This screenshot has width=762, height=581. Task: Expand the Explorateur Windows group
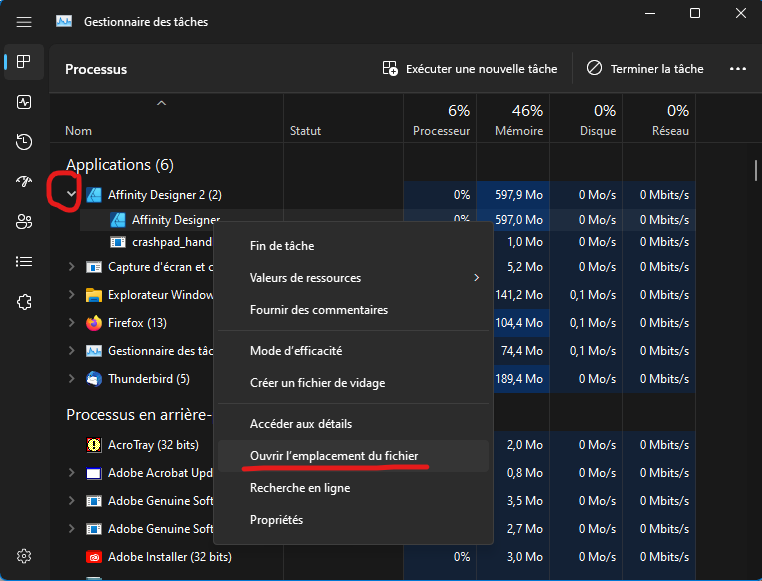click(71, 294)
